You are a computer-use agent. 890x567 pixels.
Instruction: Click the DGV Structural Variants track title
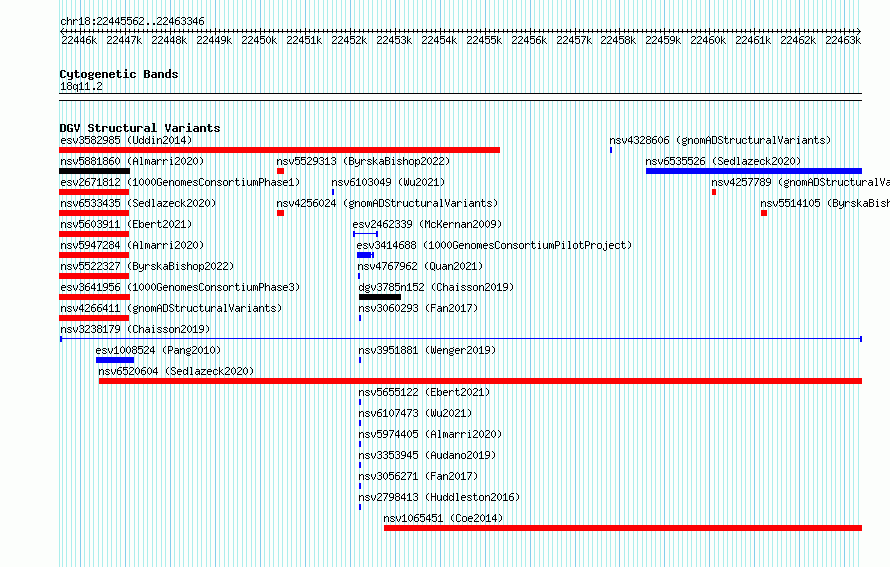[140, 128]
